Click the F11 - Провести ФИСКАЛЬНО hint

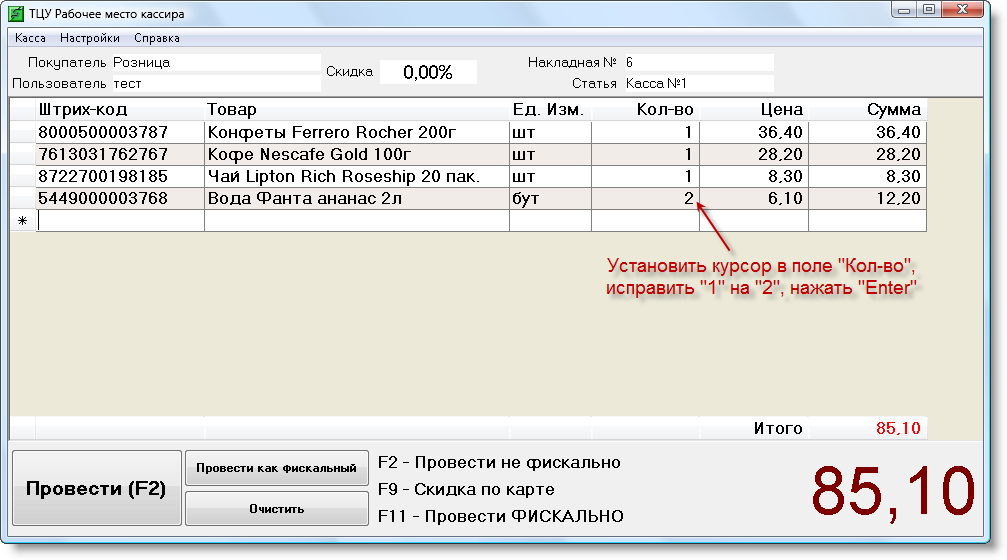[x=501, y=516]
